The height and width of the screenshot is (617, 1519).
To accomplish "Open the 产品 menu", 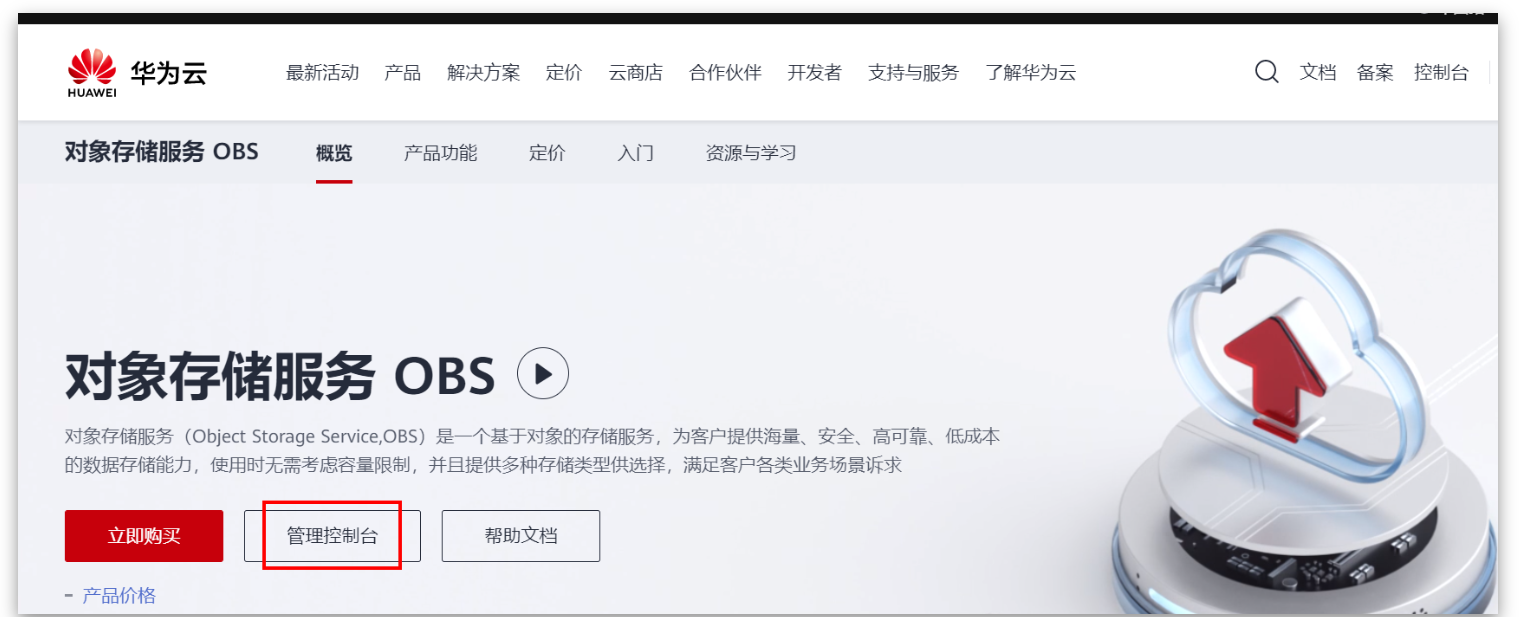I will tap(402, 73).
